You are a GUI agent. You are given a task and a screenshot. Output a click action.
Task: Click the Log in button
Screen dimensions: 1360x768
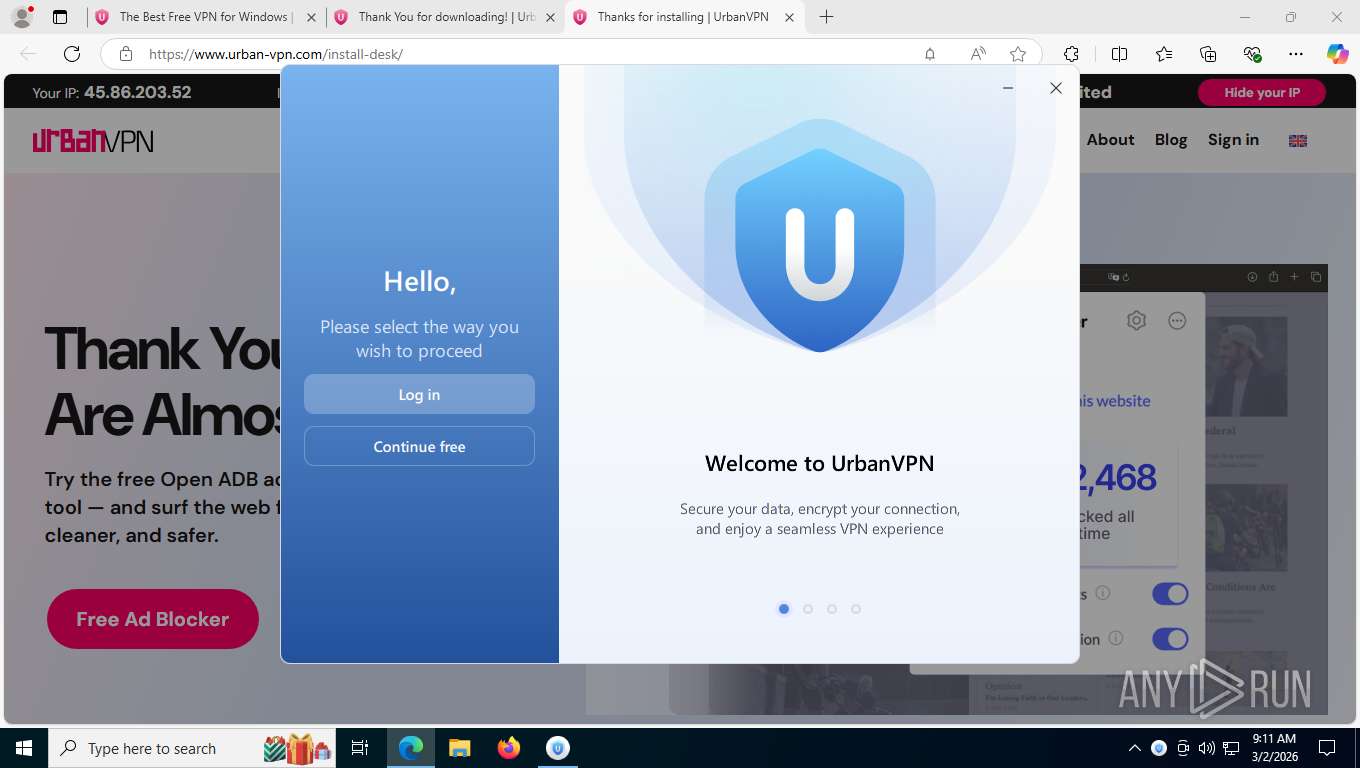click(x=419, y=394)
